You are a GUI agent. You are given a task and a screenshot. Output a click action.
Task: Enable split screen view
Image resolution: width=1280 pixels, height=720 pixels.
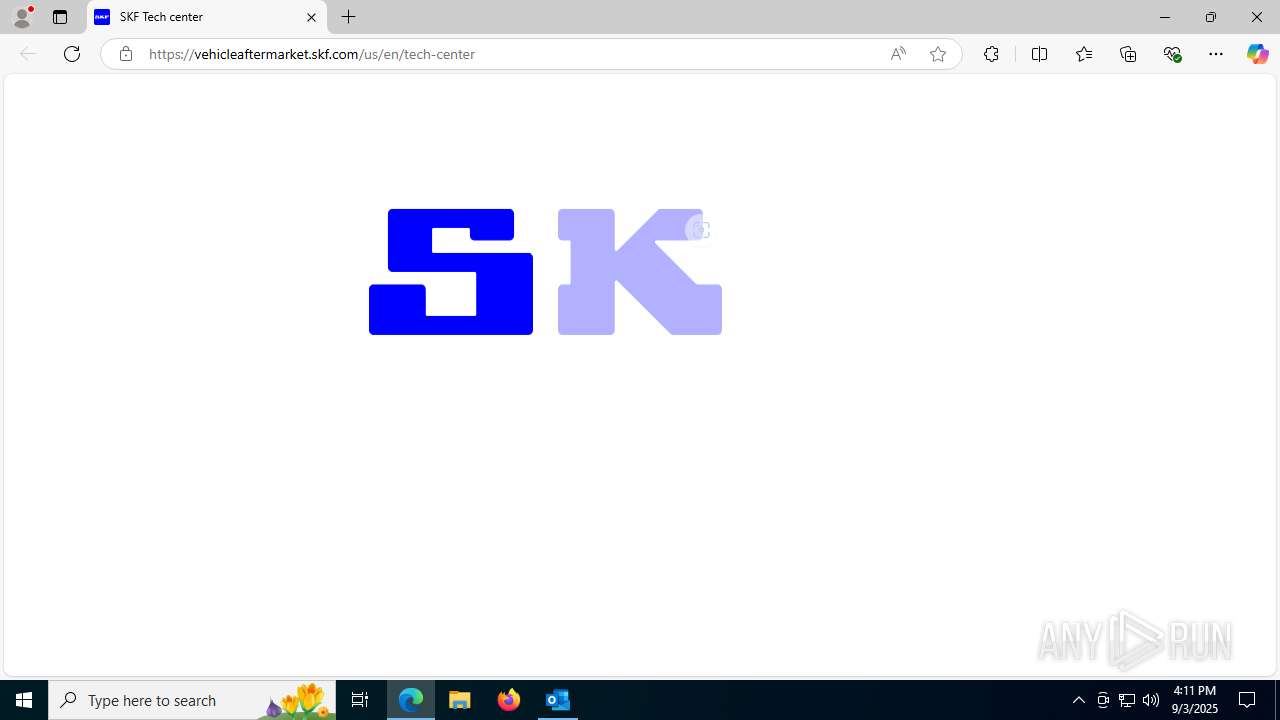[x=1039, y=54]
